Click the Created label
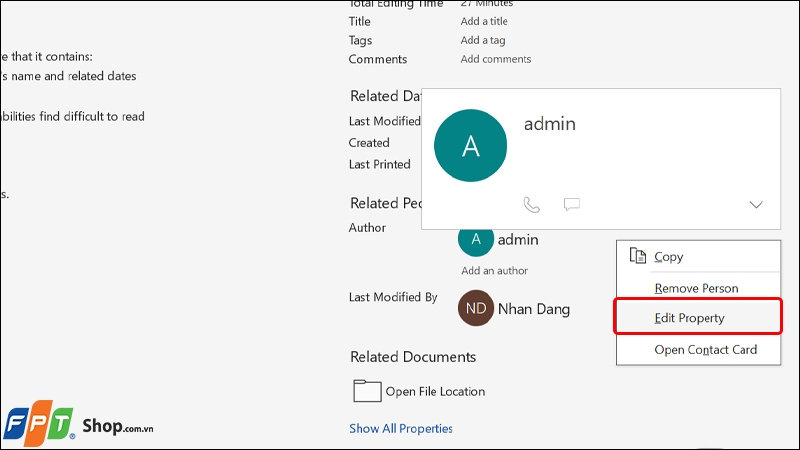This screenshot has width=800, height=450. [x=369, y=143]
